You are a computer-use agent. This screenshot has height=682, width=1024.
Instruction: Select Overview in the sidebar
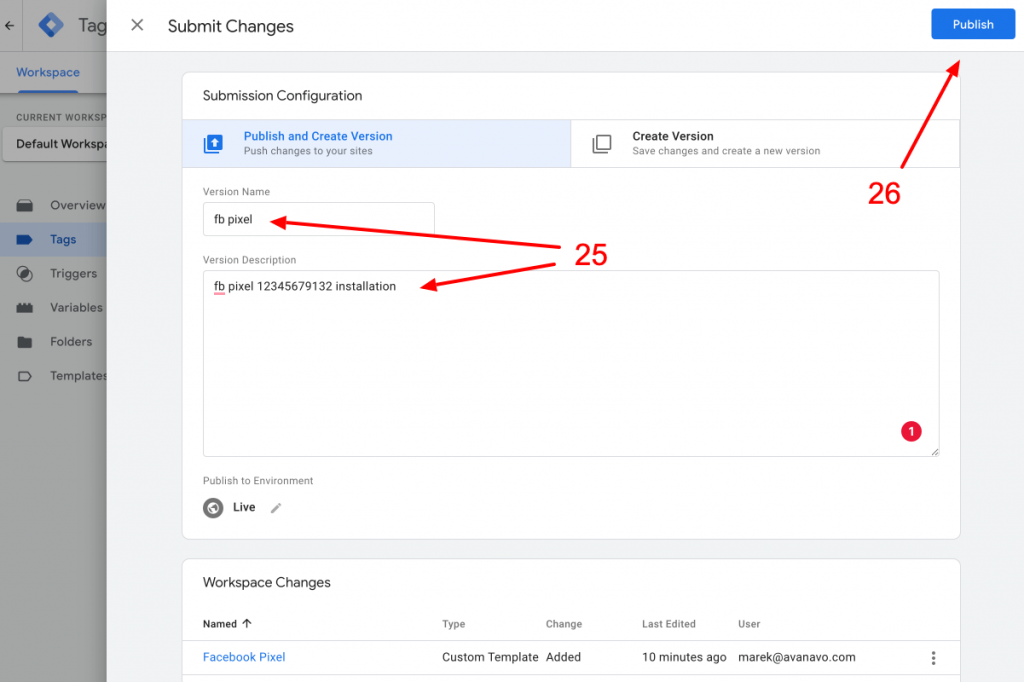pos(77,205)
